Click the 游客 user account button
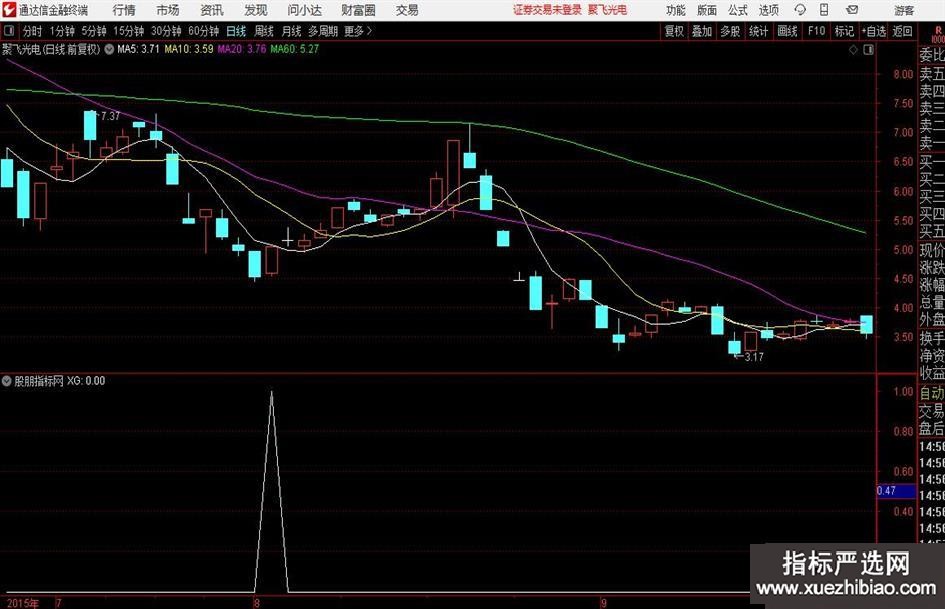Image resolution: width=945 pixels, height=609 pixels. pos(904,10)
